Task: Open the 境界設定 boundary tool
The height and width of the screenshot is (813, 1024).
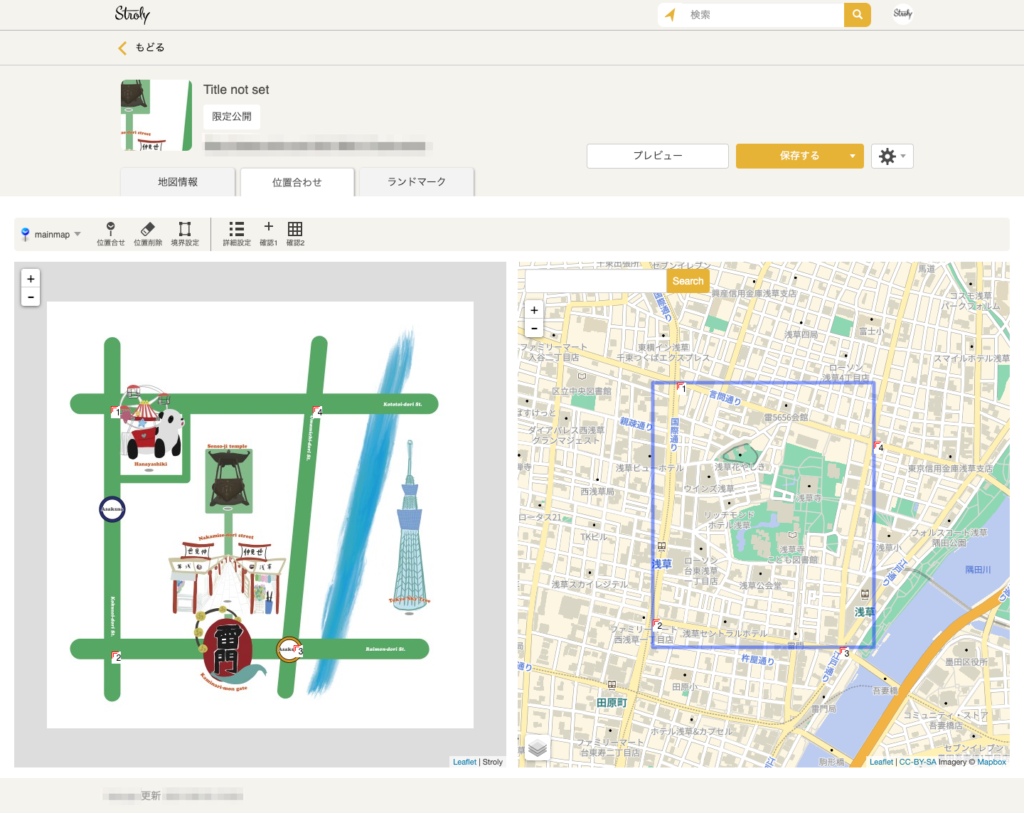Action: coord(185,234)
